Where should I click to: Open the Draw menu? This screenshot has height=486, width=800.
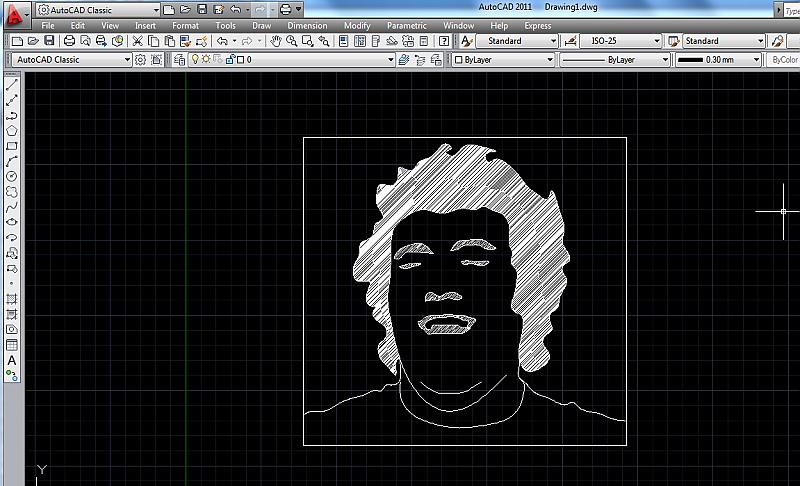(261, 25)
